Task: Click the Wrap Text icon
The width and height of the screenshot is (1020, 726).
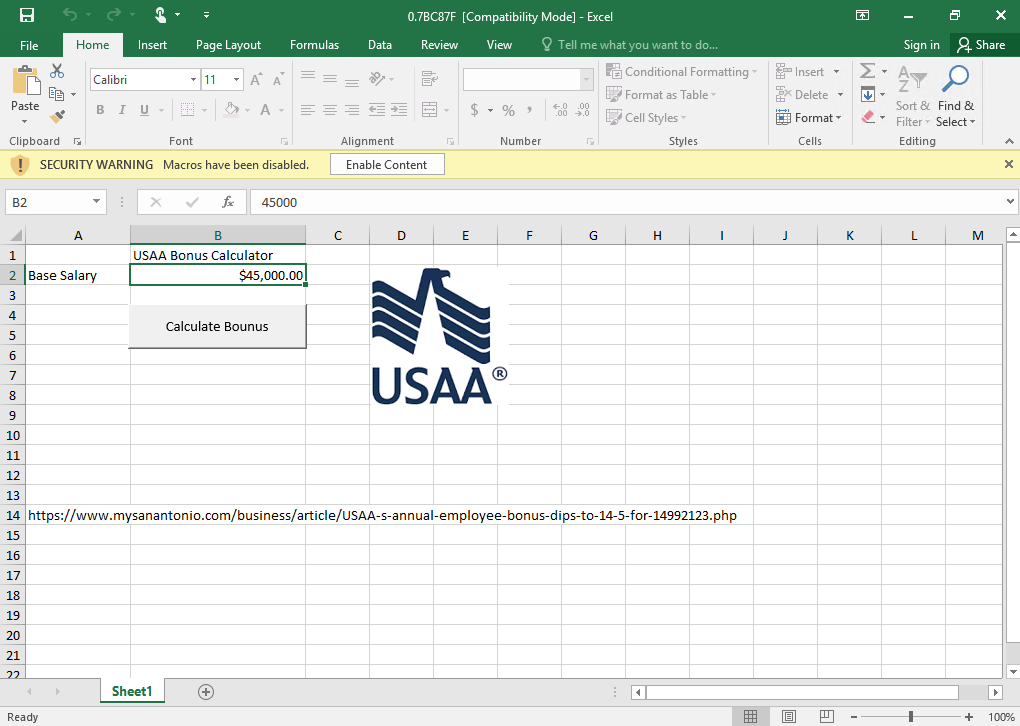Action: (x=429, y=79)
